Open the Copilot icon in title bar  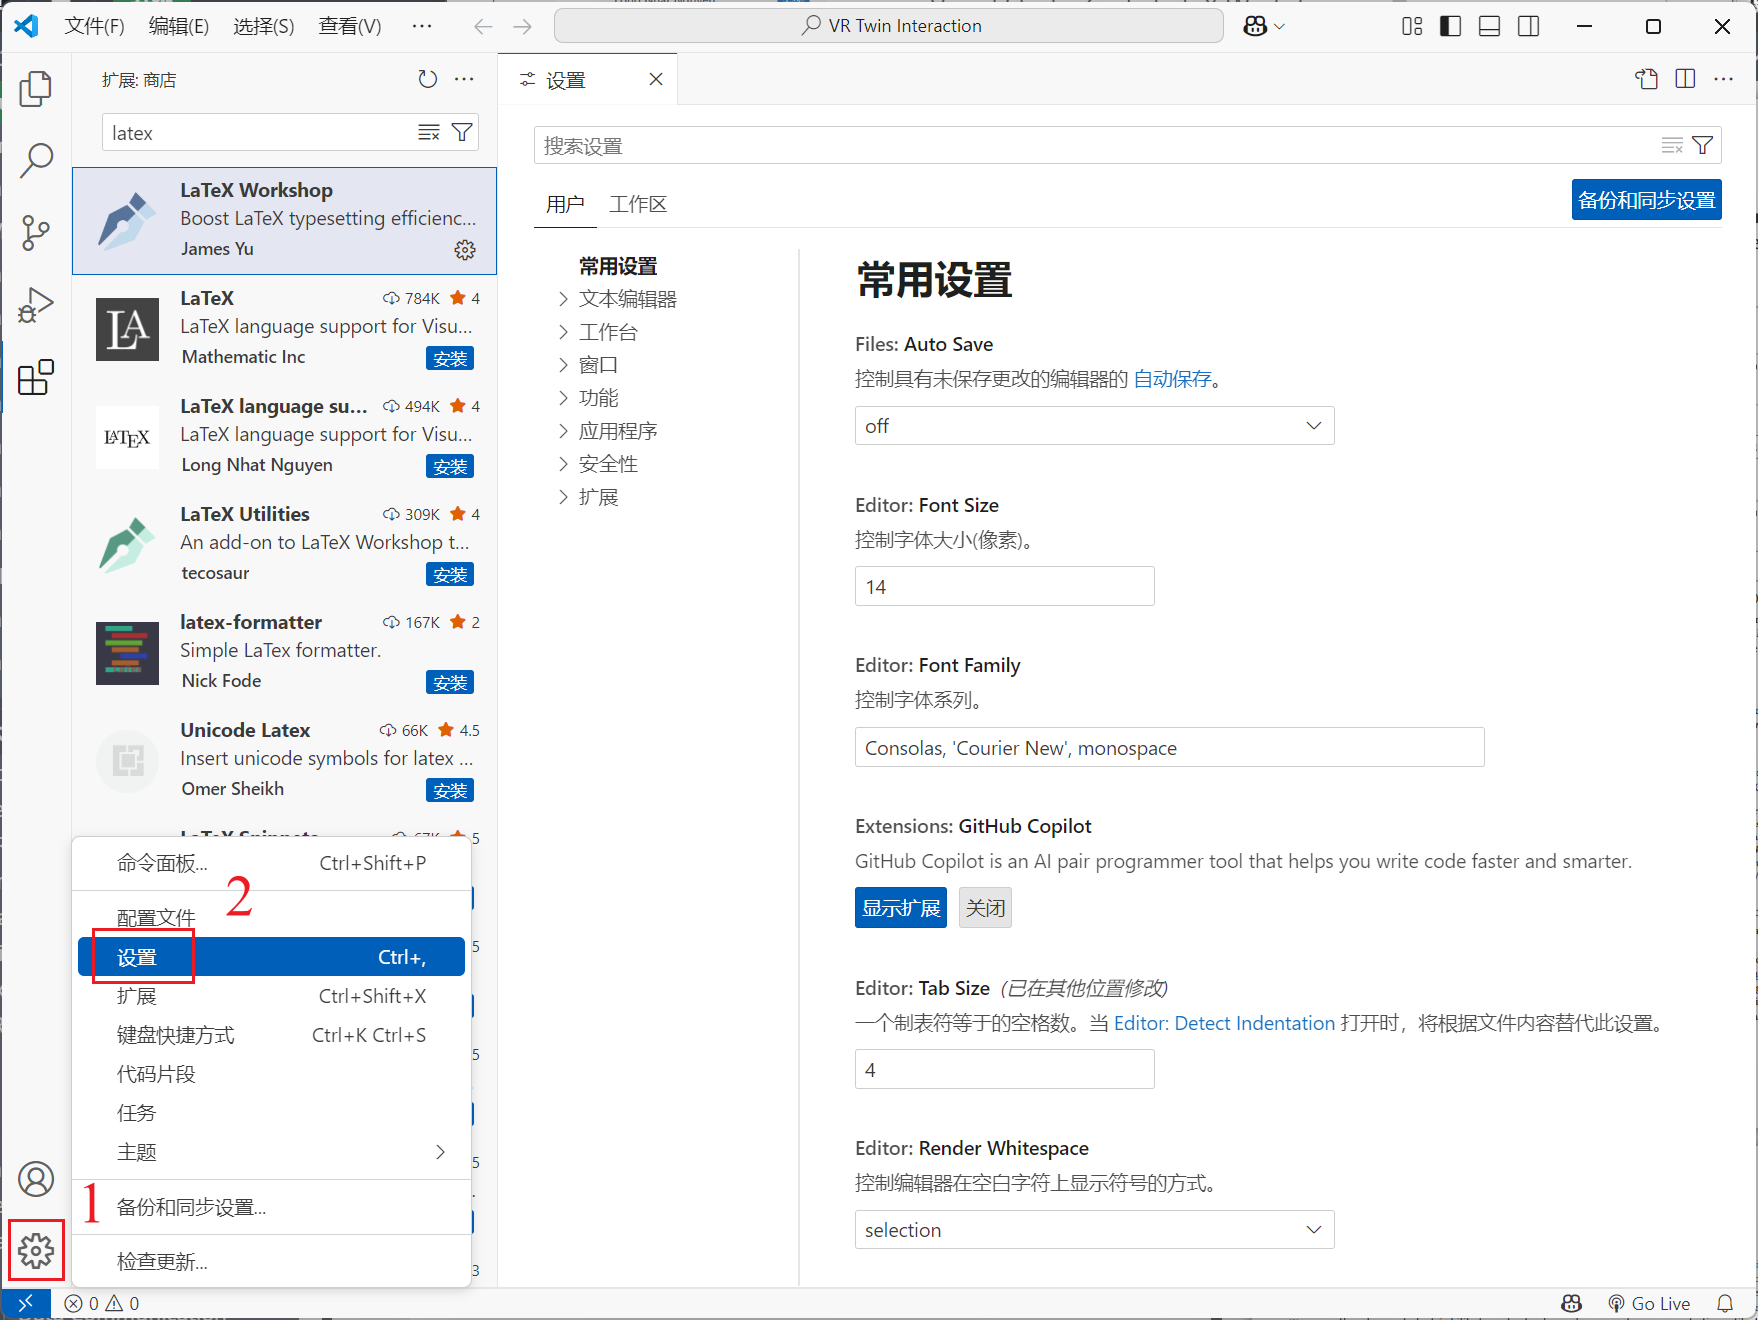pyautogui.click(x=1256, y=26)
